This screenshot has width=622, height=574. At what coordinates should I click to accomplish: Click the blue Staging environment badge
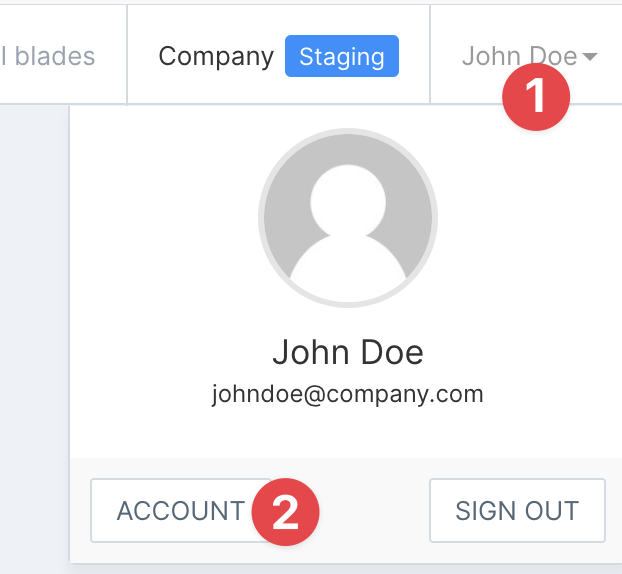pyautogui.click(x=341, y=56)
